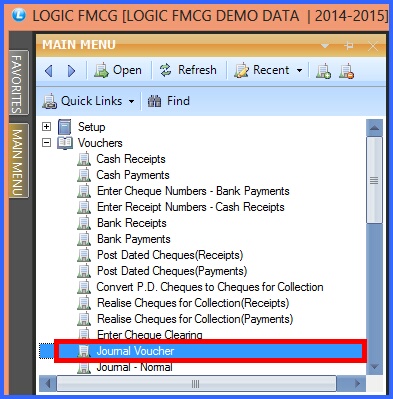Open Post Dated Cheques(Receipts)
Image resolution: width=393 pixels, height=399 pixels.
point(170,255)
